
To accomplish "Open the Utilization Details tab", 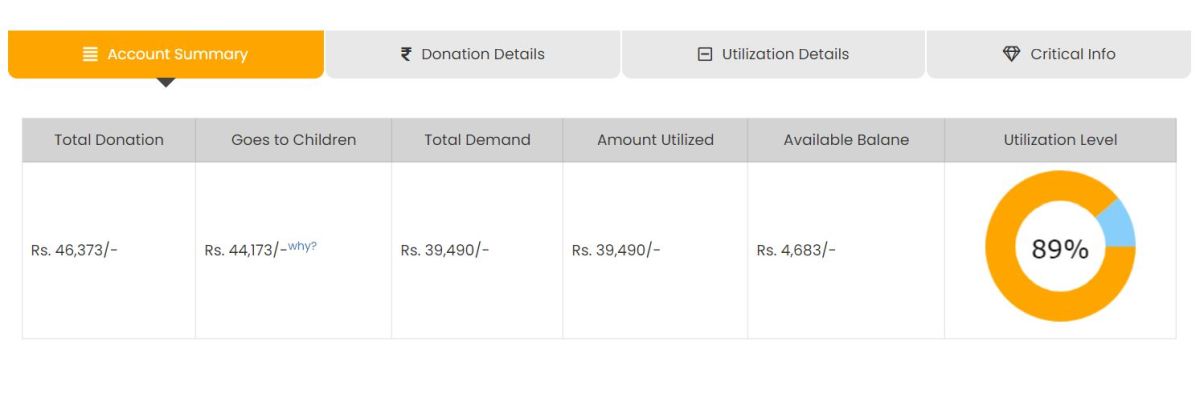I will (x=773, y=54).
